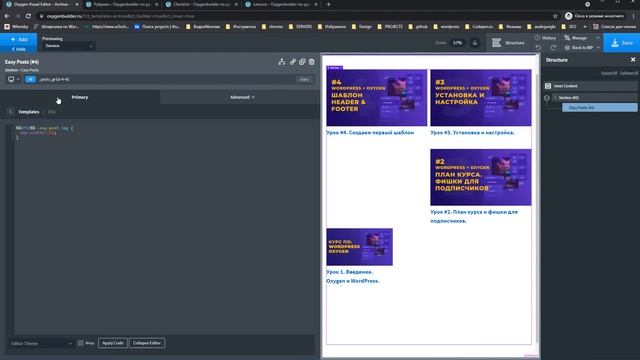Click the Урок #3 post title link
Screen dimensions: 640x360
pos(472,133)
